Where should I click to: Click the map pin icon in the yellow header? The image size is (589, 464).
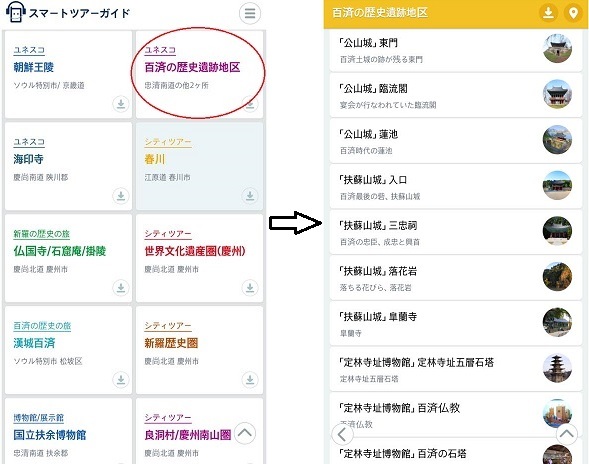[x=573, y=13]
